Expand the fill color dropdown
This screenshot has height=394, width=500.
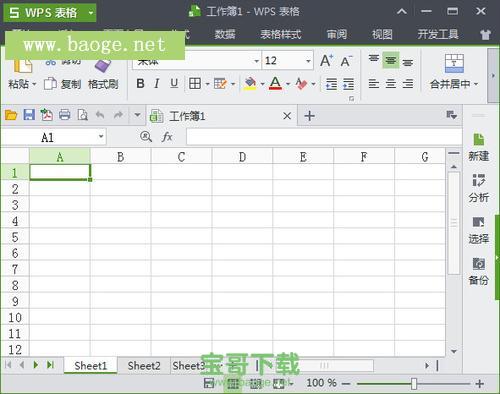tap(262, 84)
